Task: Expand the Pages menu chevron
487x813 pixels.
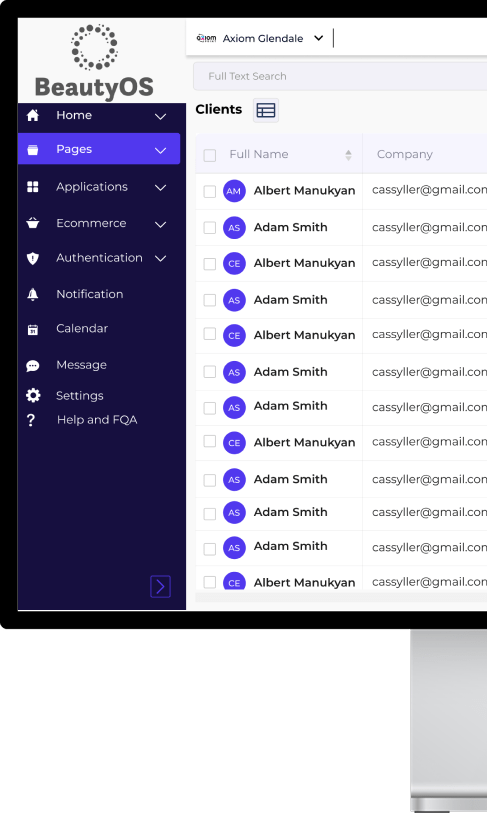Action: point(161,150)
